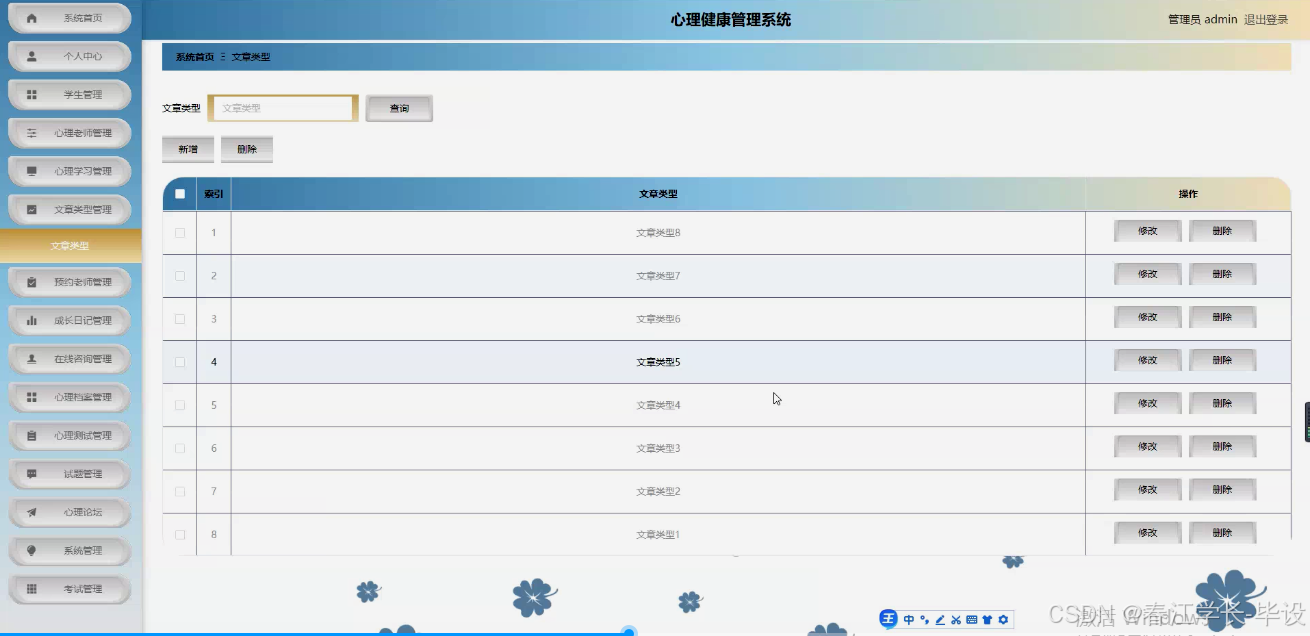Click the grid icon beside 学生管理
Screen dimensions: 1310x636
click(32, 95)
